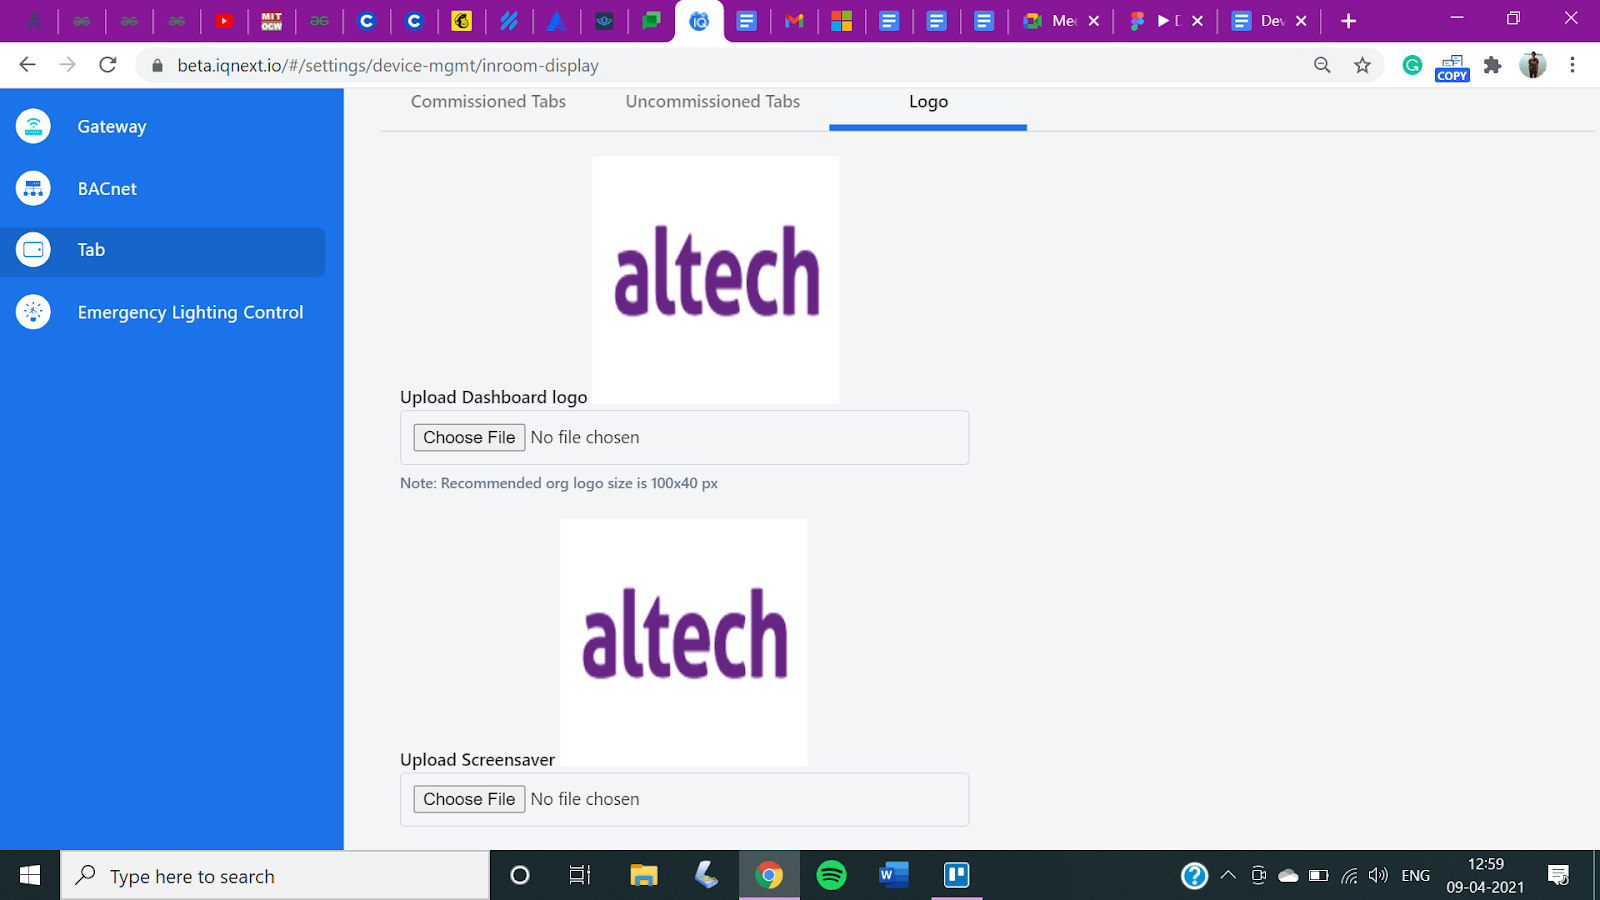
Task: Open the Grammarly extension
Action: pos(1412,65)
